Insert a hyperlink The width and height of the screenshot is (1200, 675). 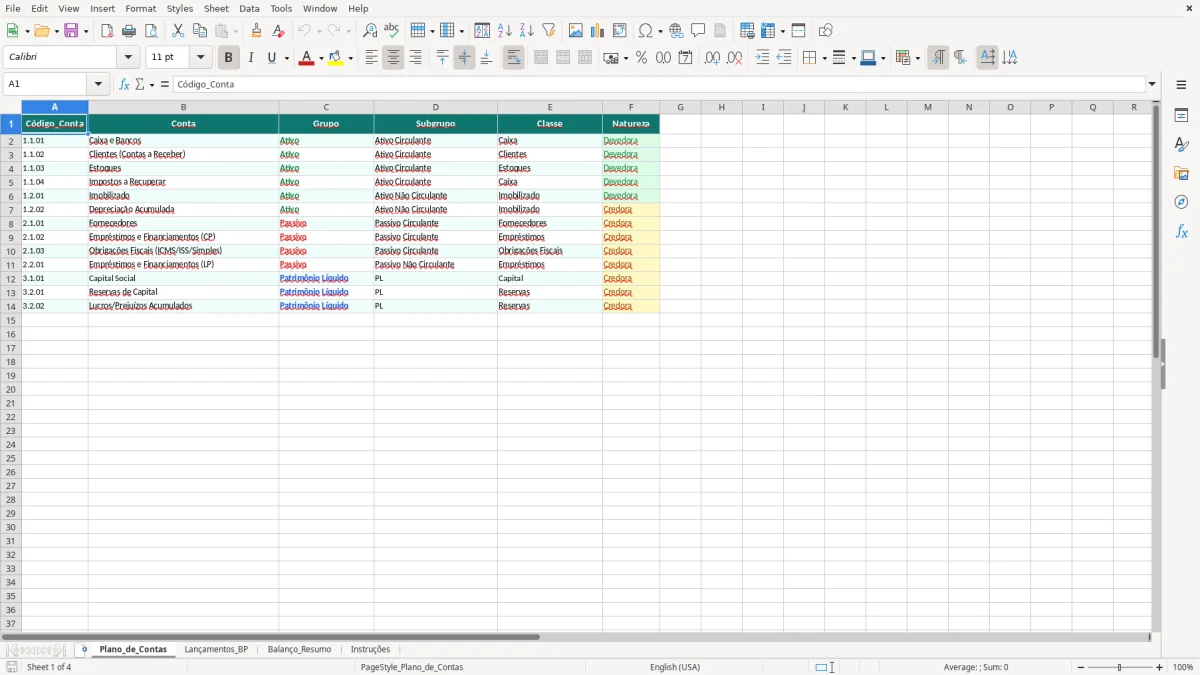[676, 30]
